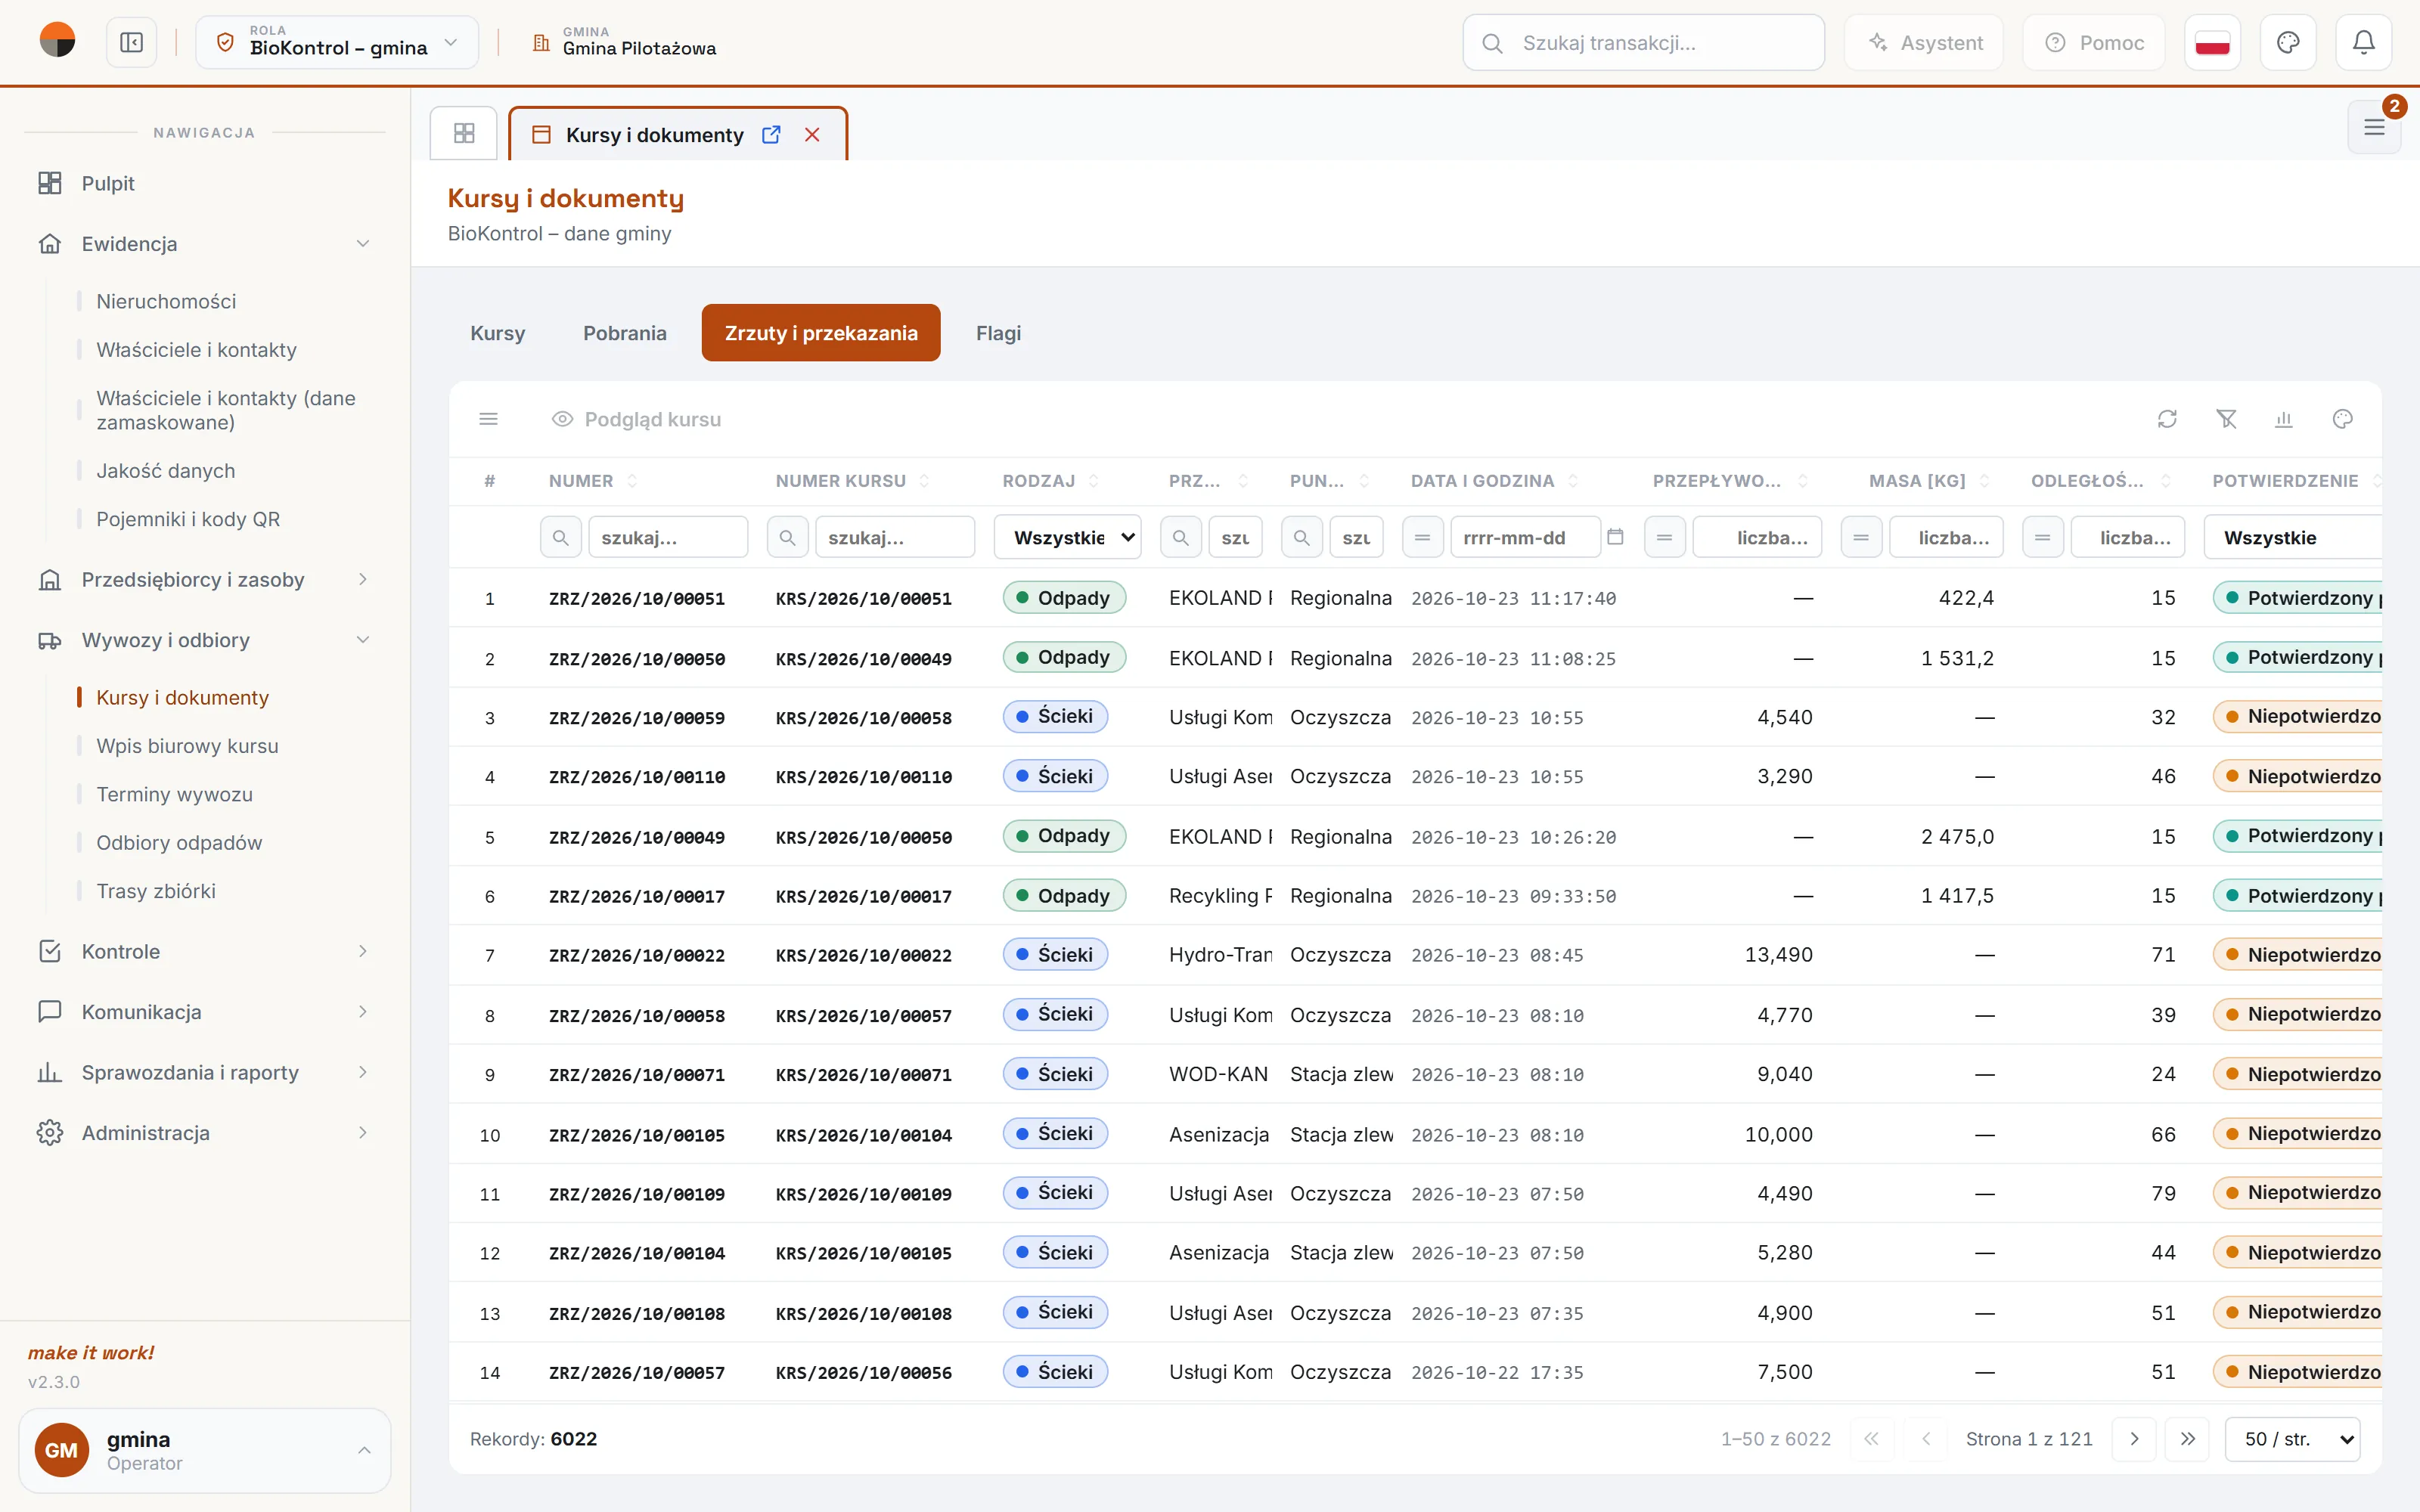The image size is (2420, 1512).
Task: Open Terminy wywozu in sidebar
Action: [174, 794]
